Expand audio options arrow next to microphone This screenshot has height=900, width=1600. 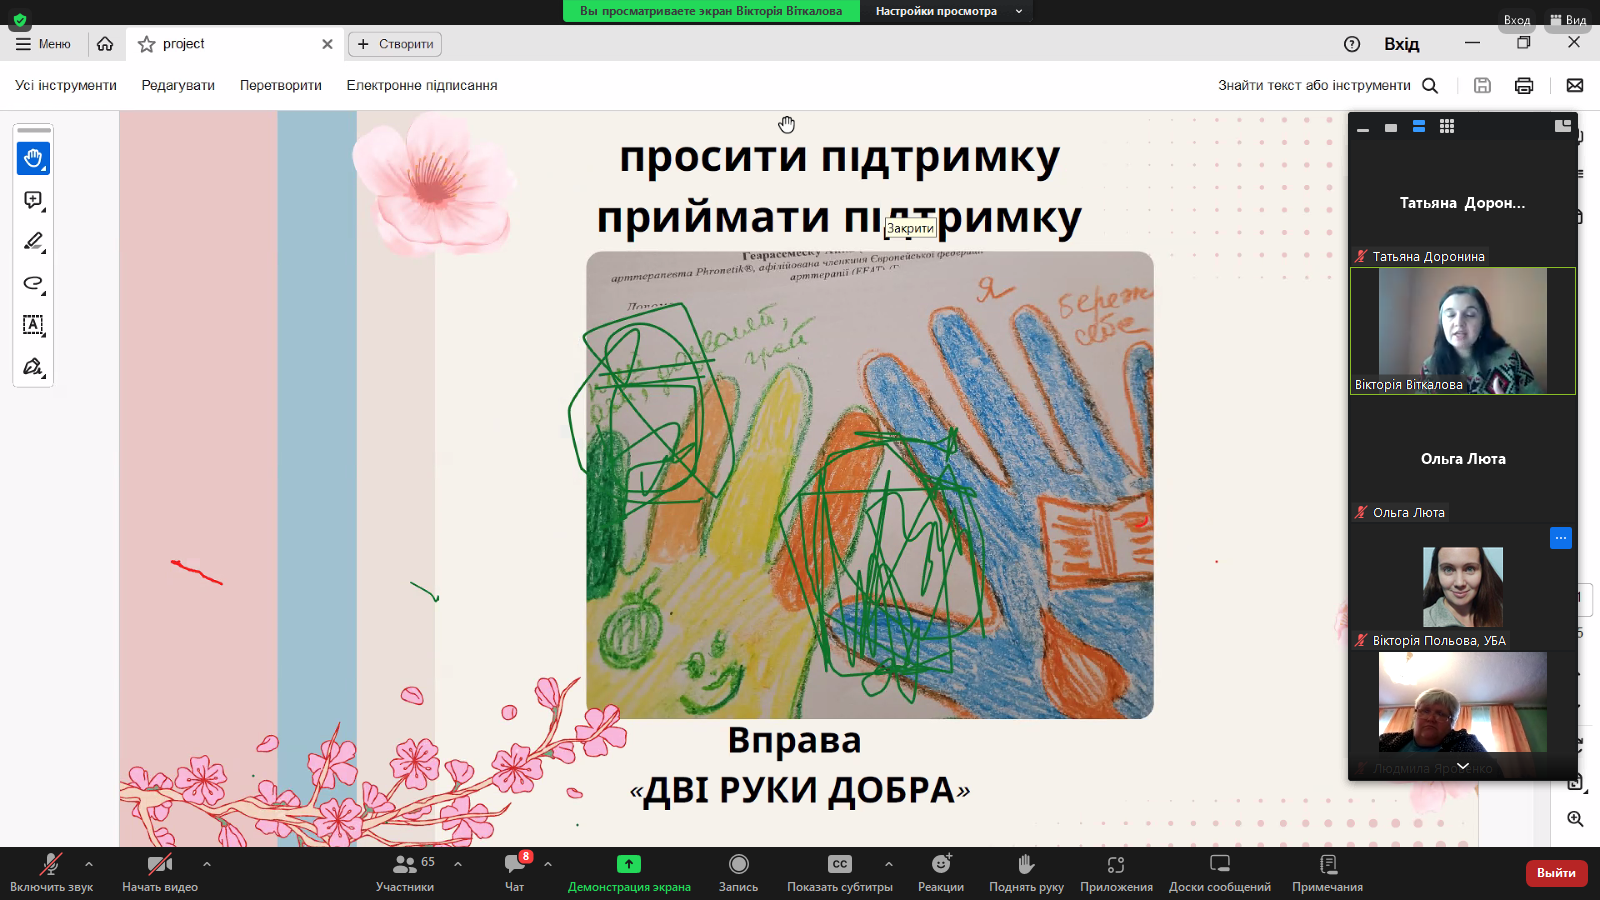pos(89,864)
